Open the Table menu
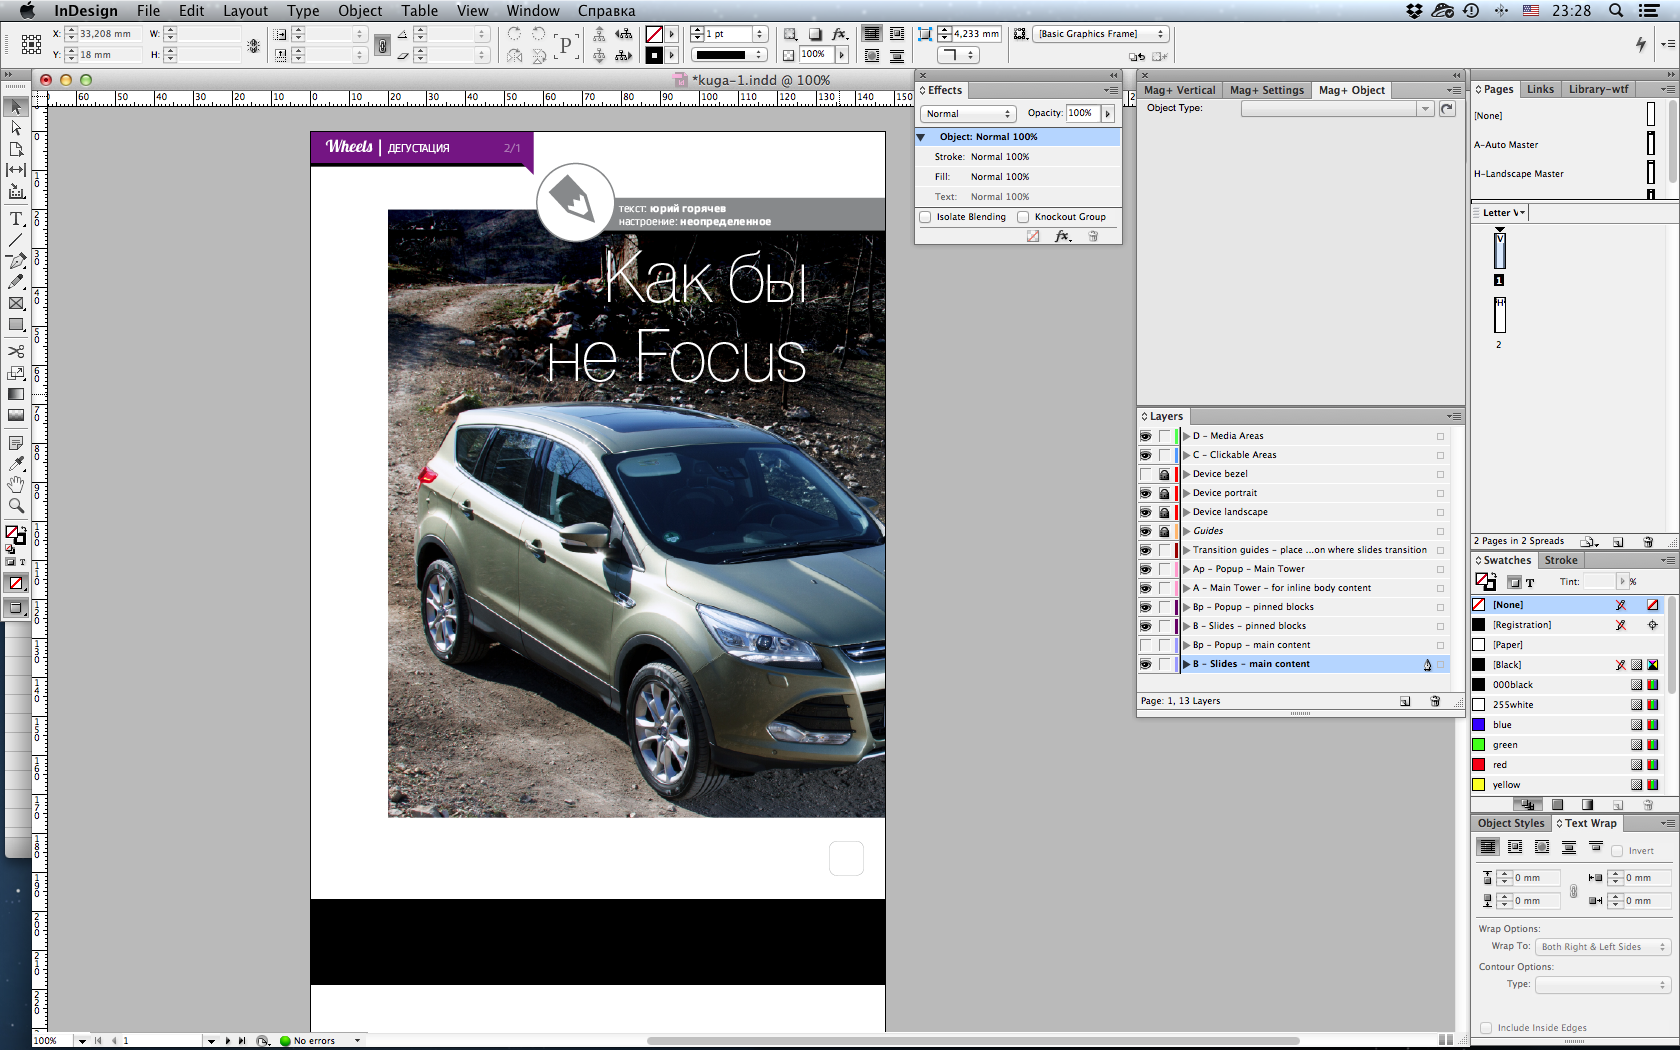 pyautogui.click(x=420, y=11)
